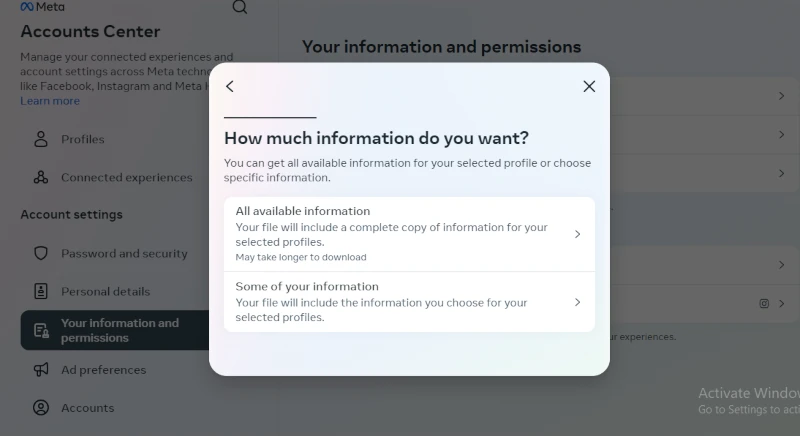Click the Accounts person-circle icon

(x=41, y=408)
